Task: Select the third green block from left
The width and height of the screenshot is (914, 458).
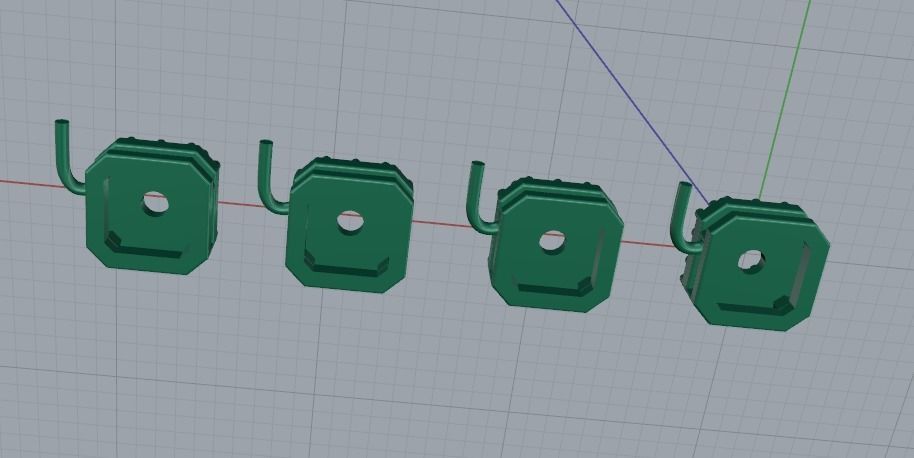Action: 556,244
